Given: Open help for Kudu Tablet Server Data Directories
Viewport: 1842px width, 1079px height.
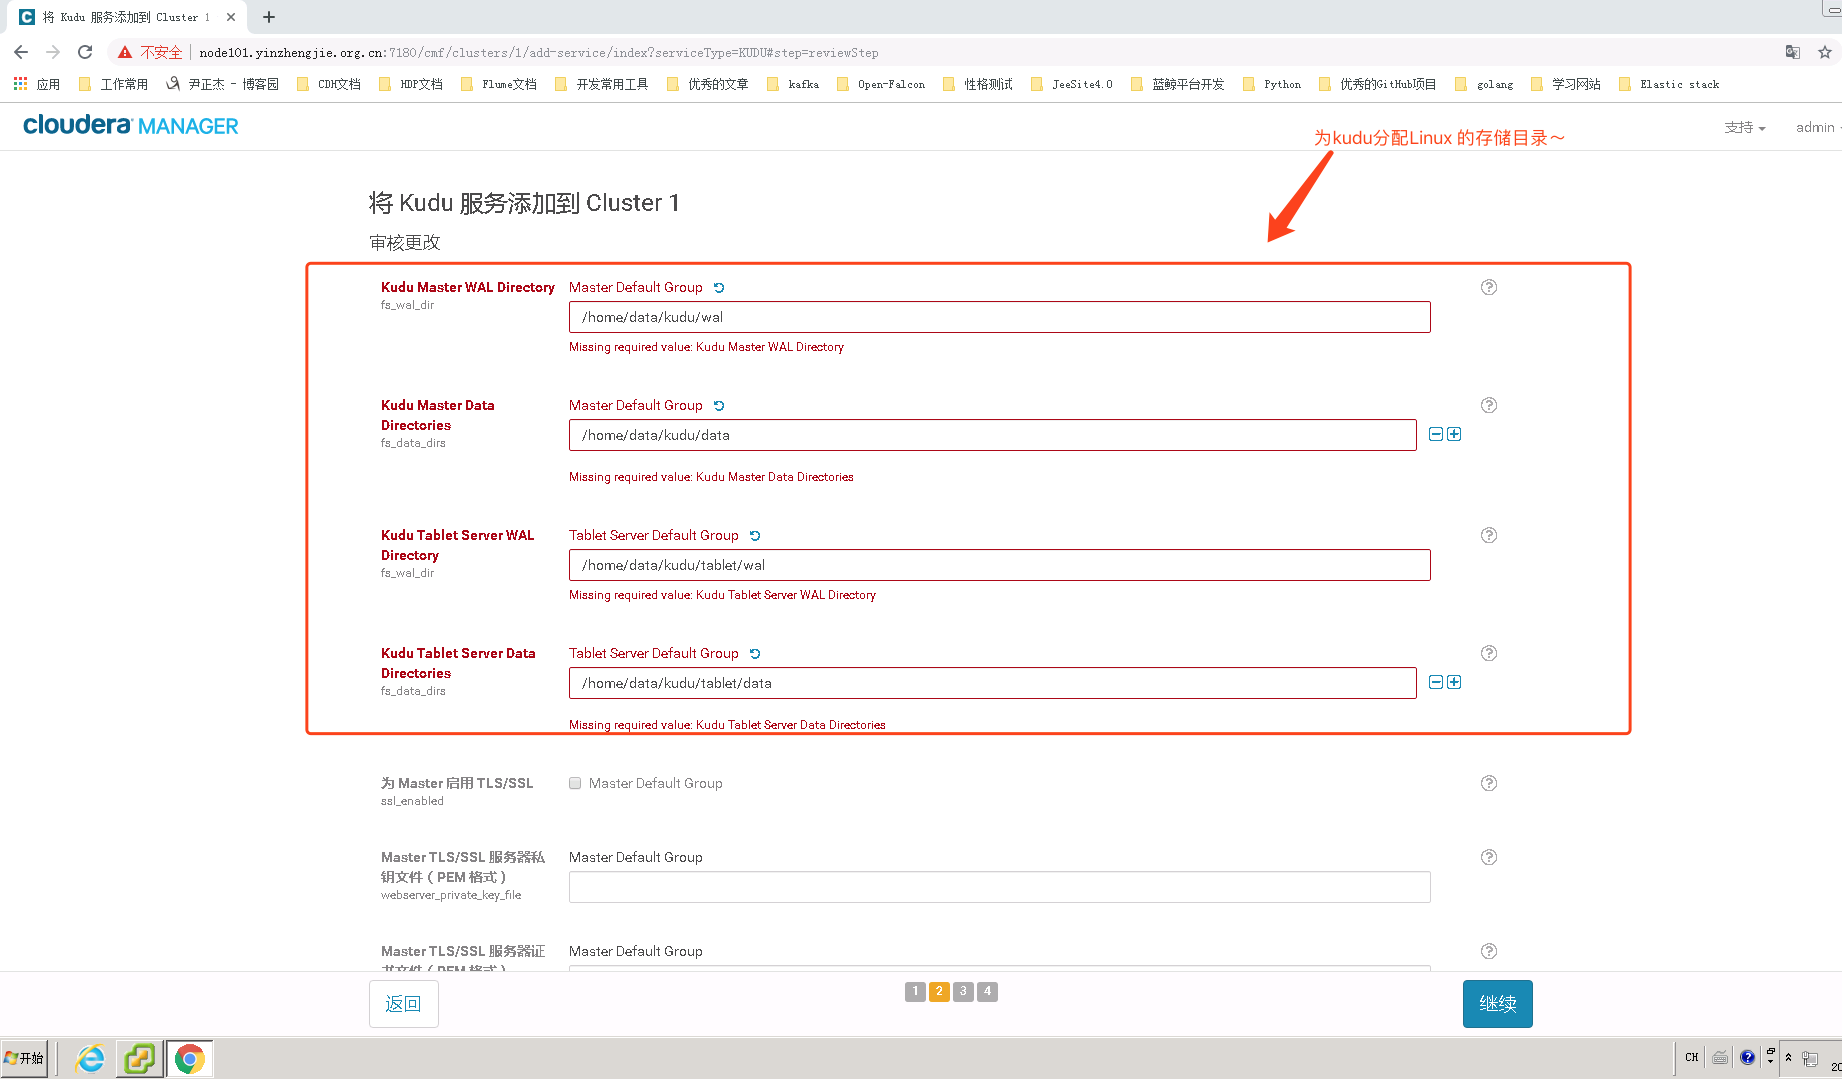Looking at the screenshot, I should pos(1489,653).
